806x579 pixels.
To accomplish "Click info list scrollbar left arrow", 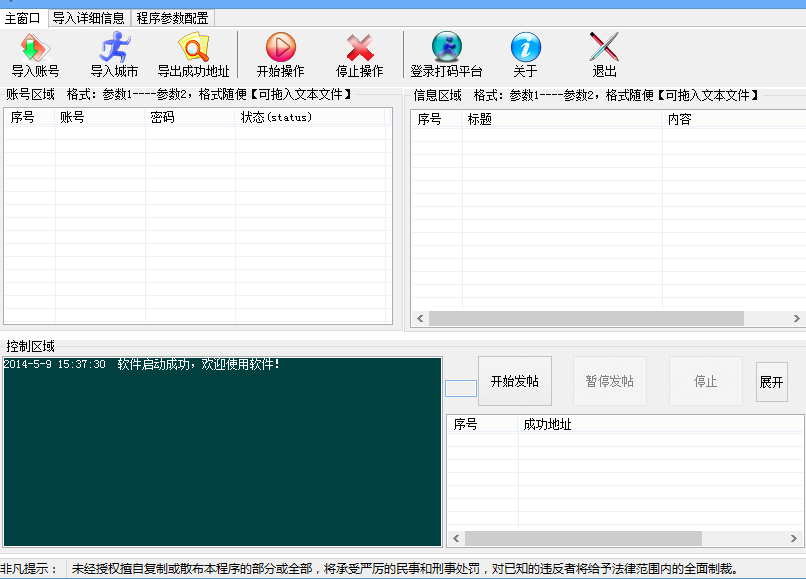I will (420, 318).
